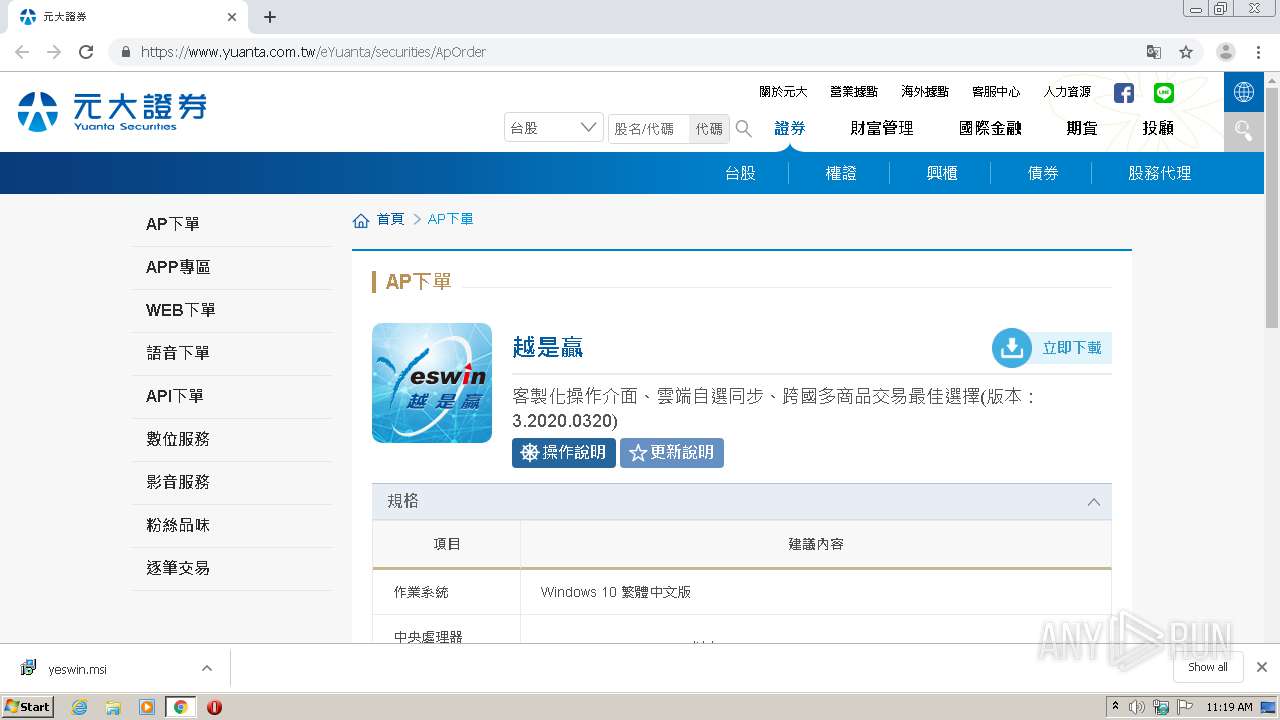This screenshot has height=720, width=1280.
Task: Click the volume icon in system tray
Action: pyautogui.click(x=1137, y=707)
